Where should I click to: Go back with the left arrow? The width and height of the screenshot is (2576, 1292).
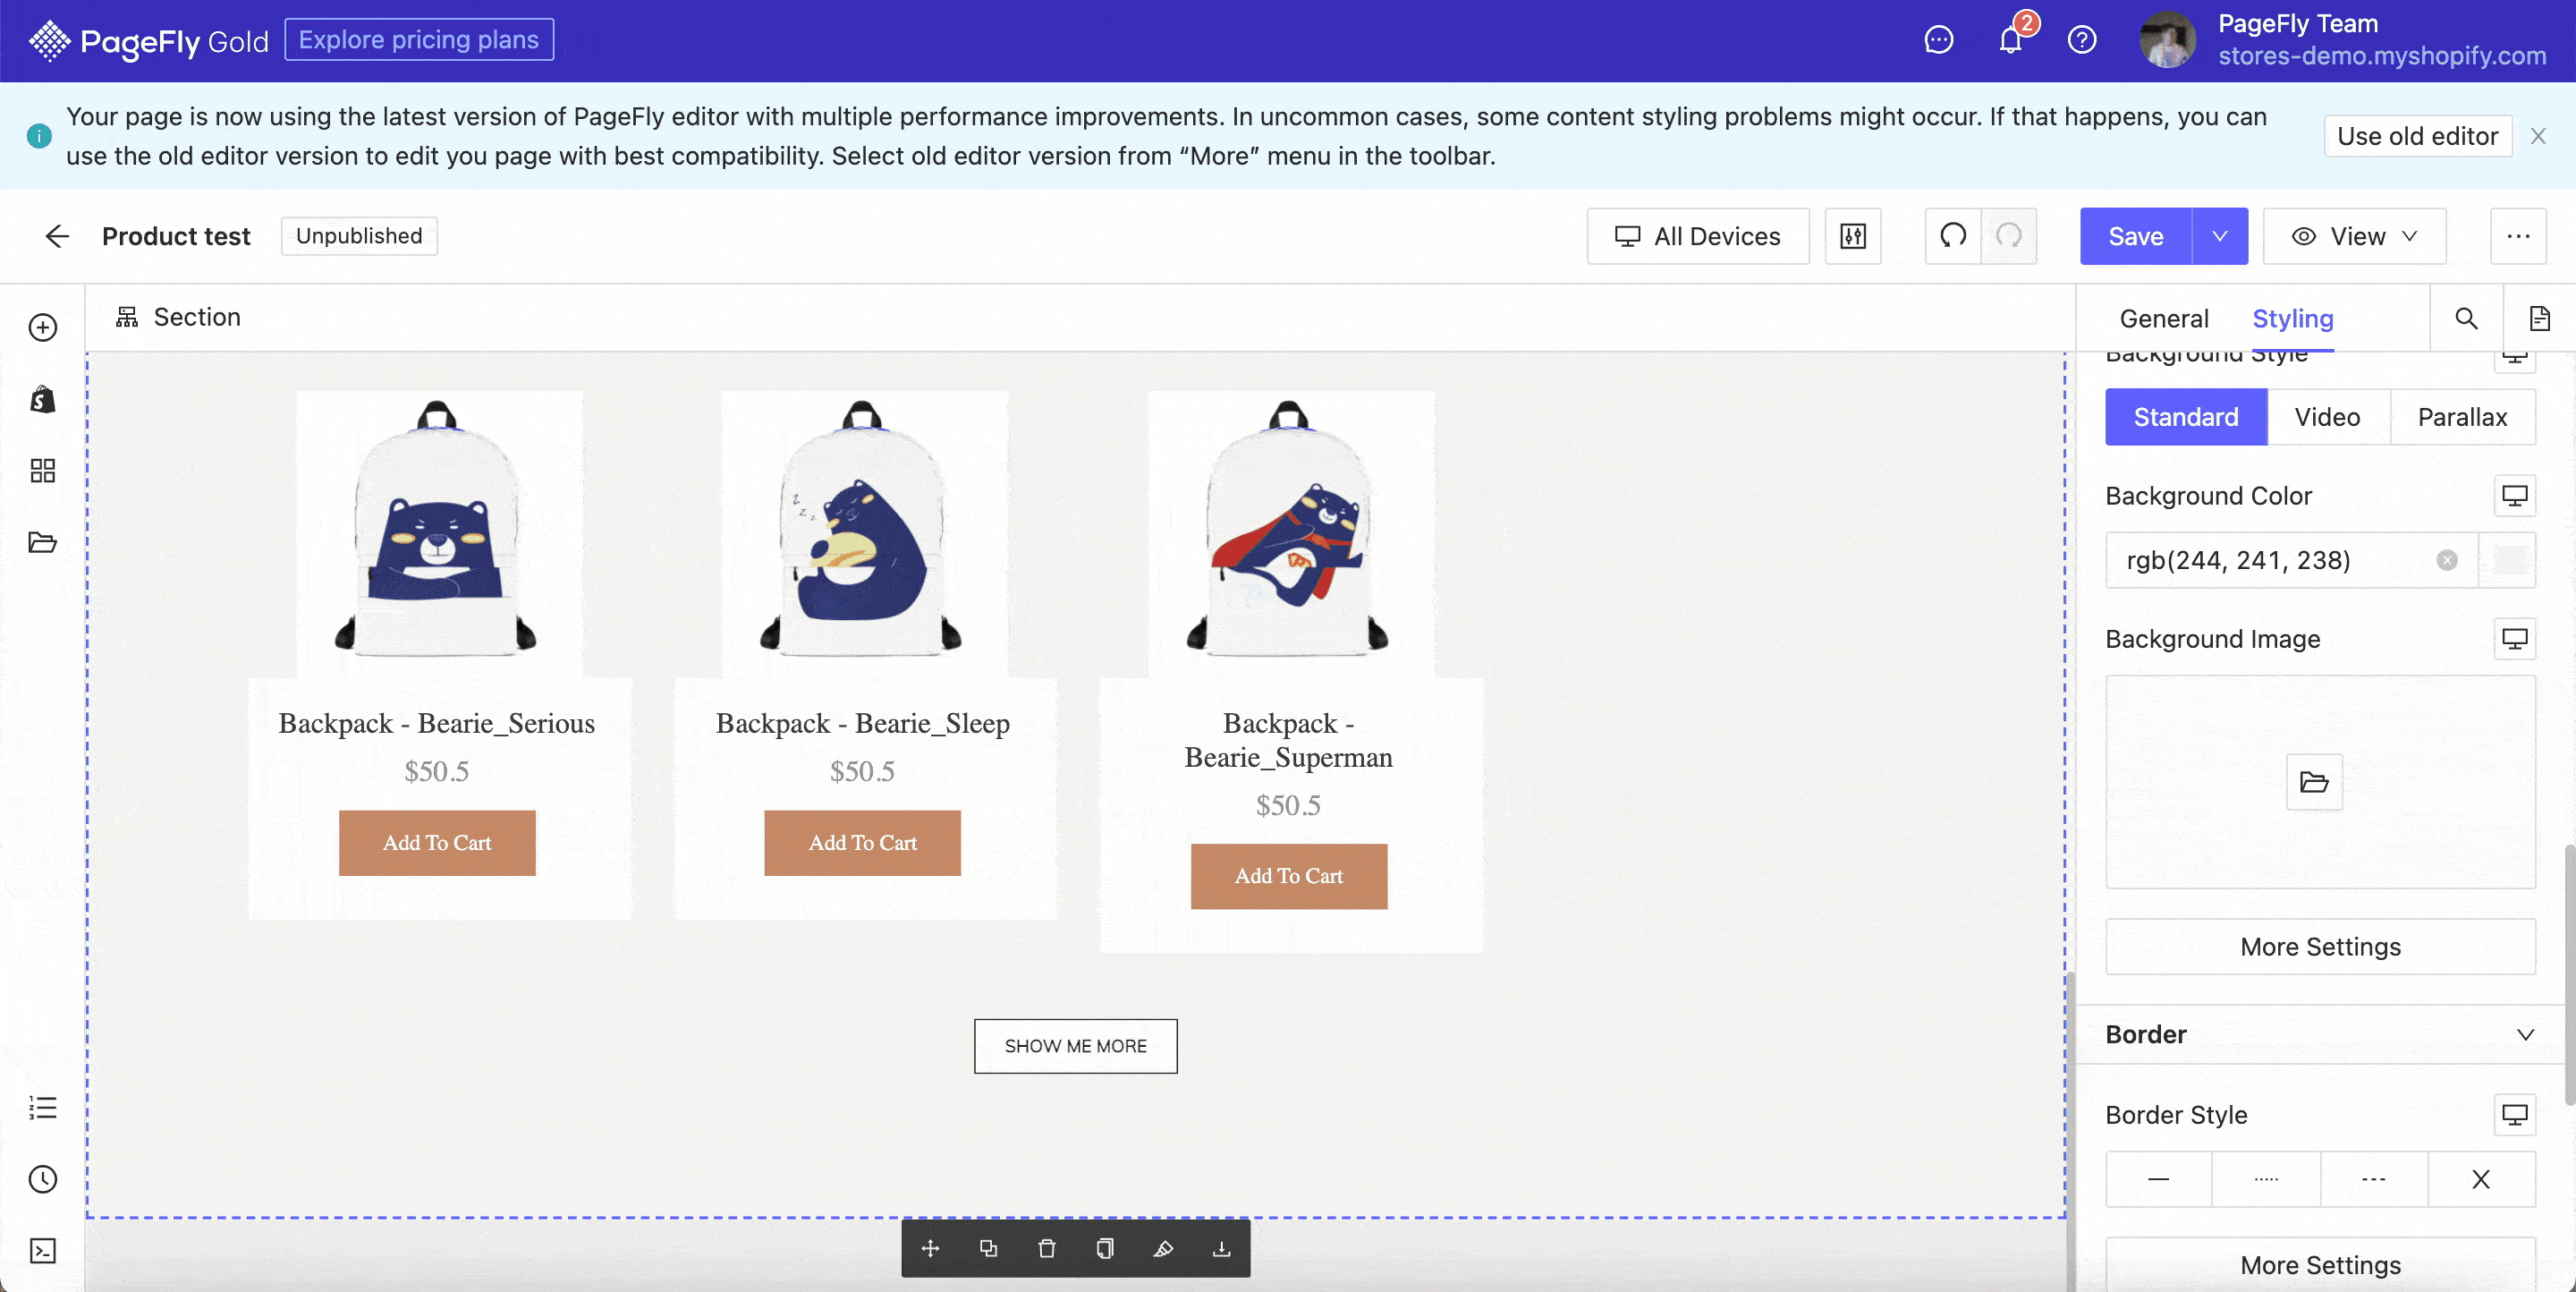57,236
